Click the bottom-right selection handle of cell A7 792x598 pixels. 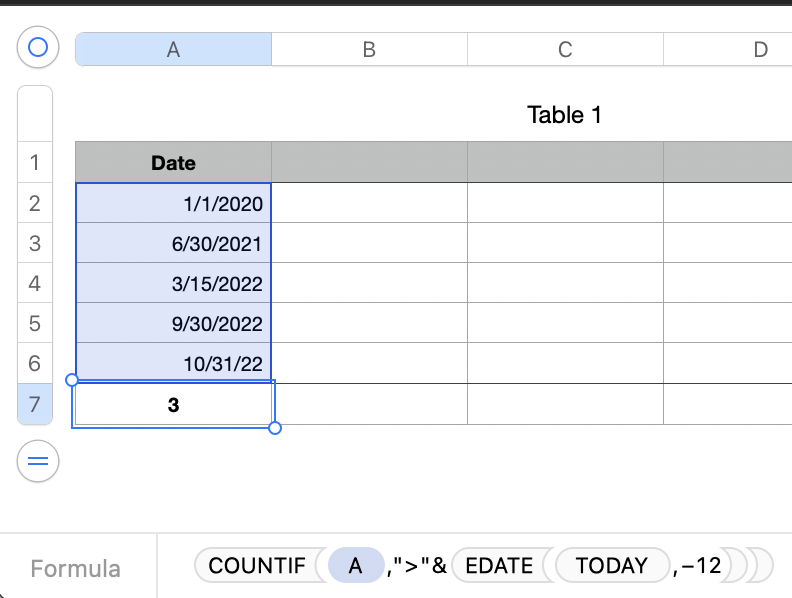click(x=275, y=428)
